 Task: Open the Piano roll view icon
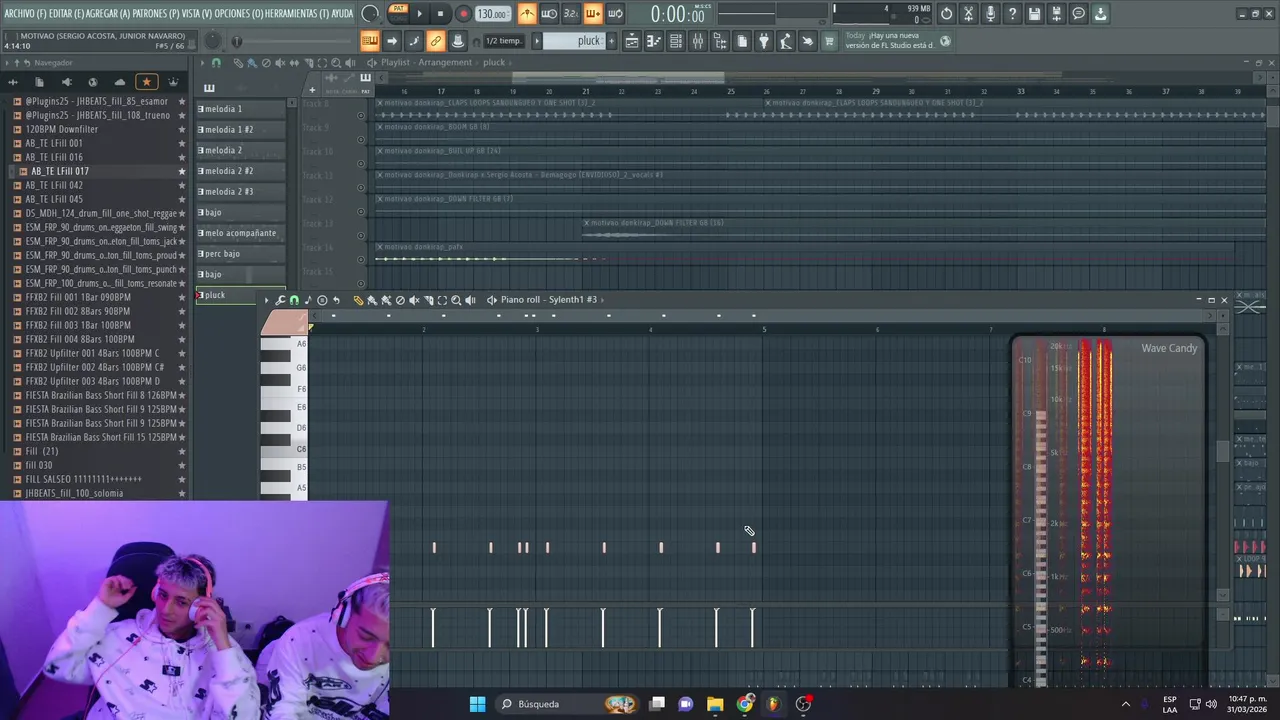[654, 41]
